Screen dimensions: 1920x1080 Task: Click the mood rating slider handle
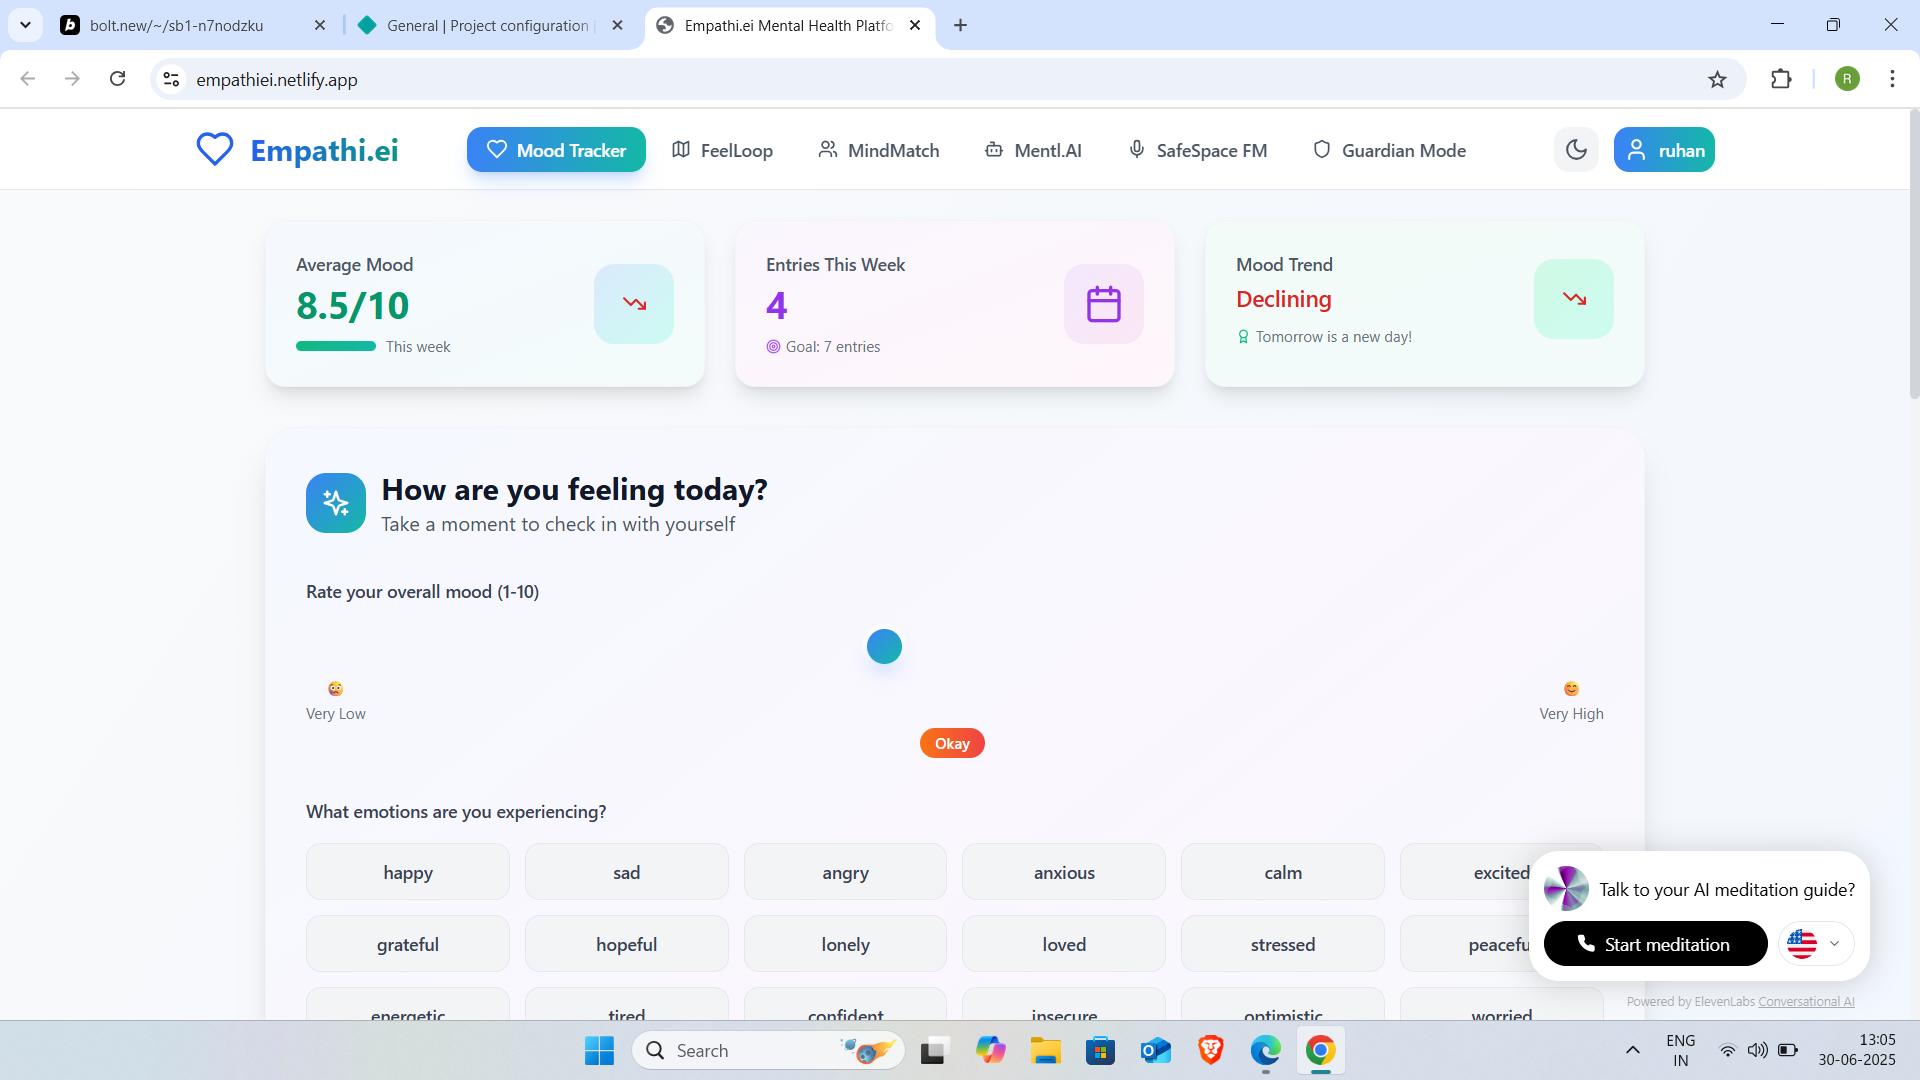coord(884,646)
